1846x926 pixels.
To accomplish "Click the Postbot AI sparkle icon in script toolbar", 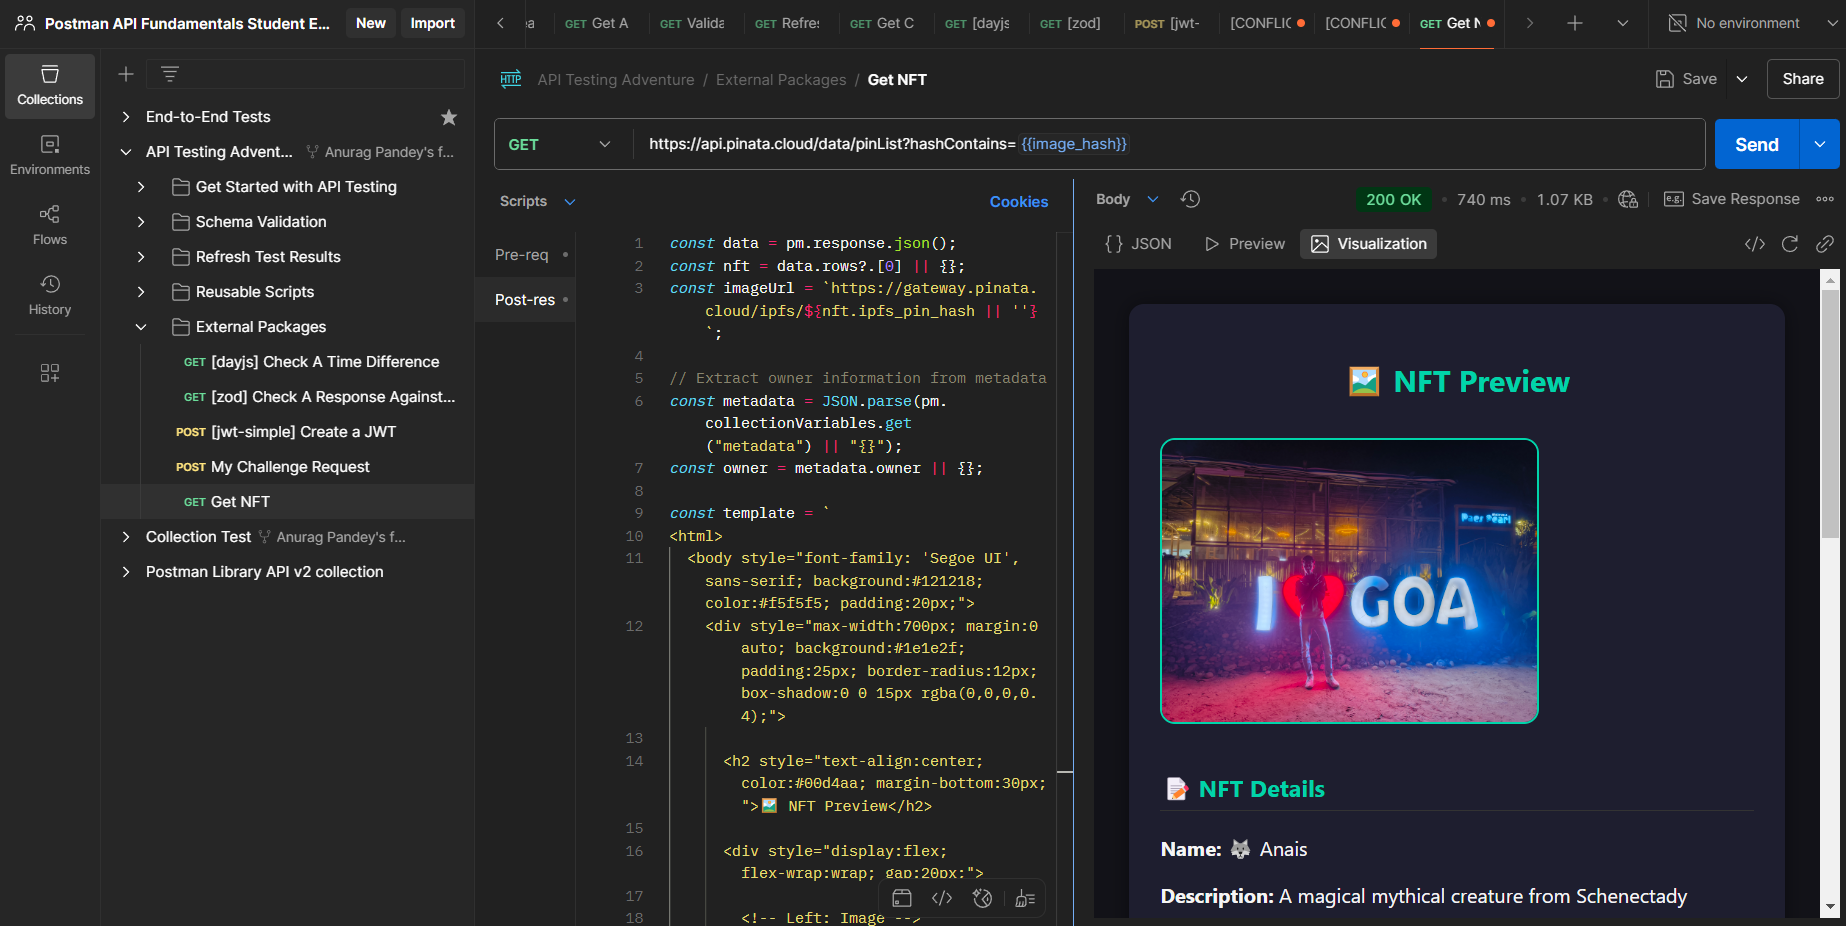I will click(983, 898).
